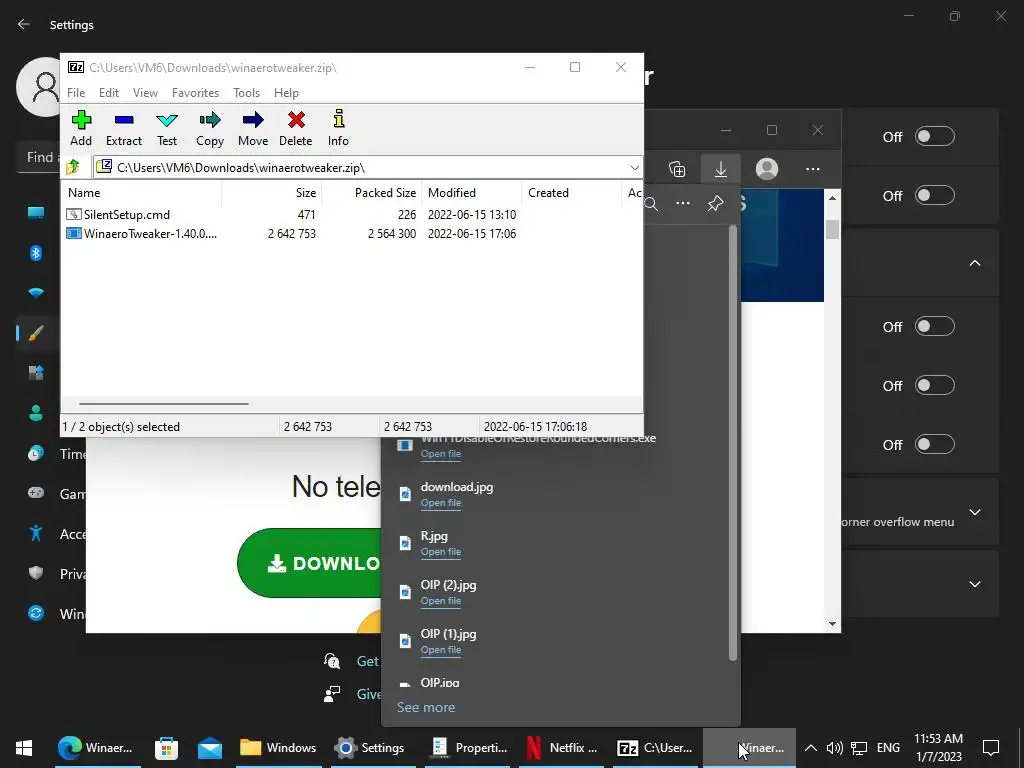The width and height of the screenshot is (1024, 768).
Task: Search downloads in Edge downloads panel
Action: pos(651,204)
